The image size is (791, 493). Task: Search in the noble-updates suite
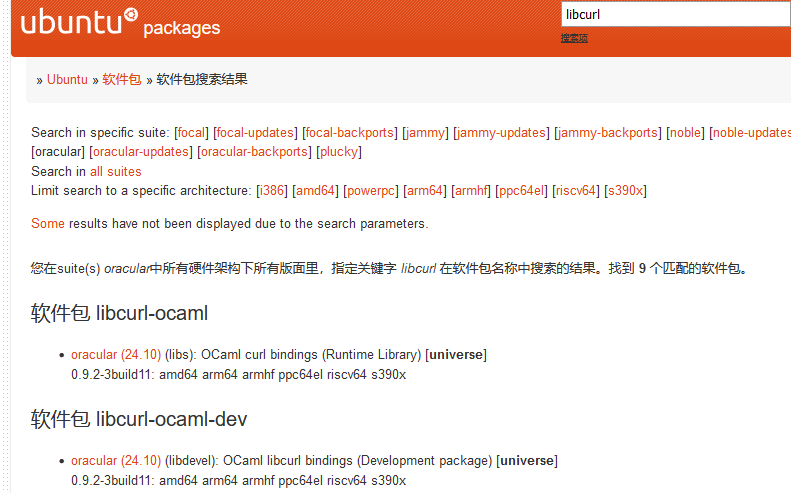click(752, 133)
